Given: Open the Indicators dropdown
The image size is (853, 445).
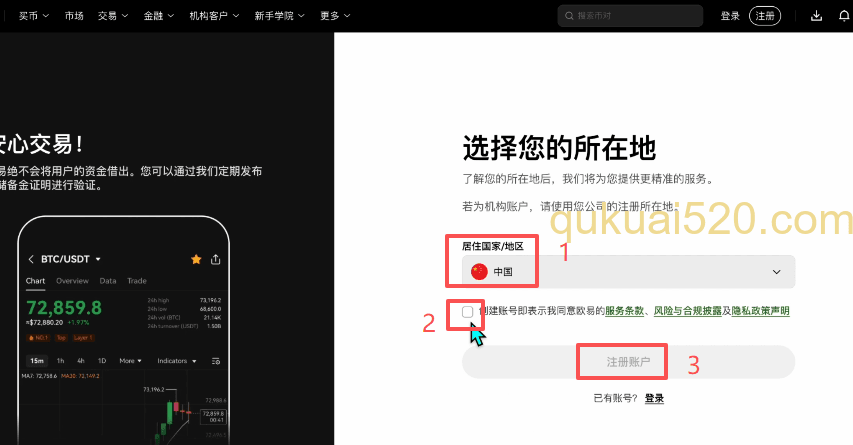Looking at the screenshot, I should click(x=177, y=361).
